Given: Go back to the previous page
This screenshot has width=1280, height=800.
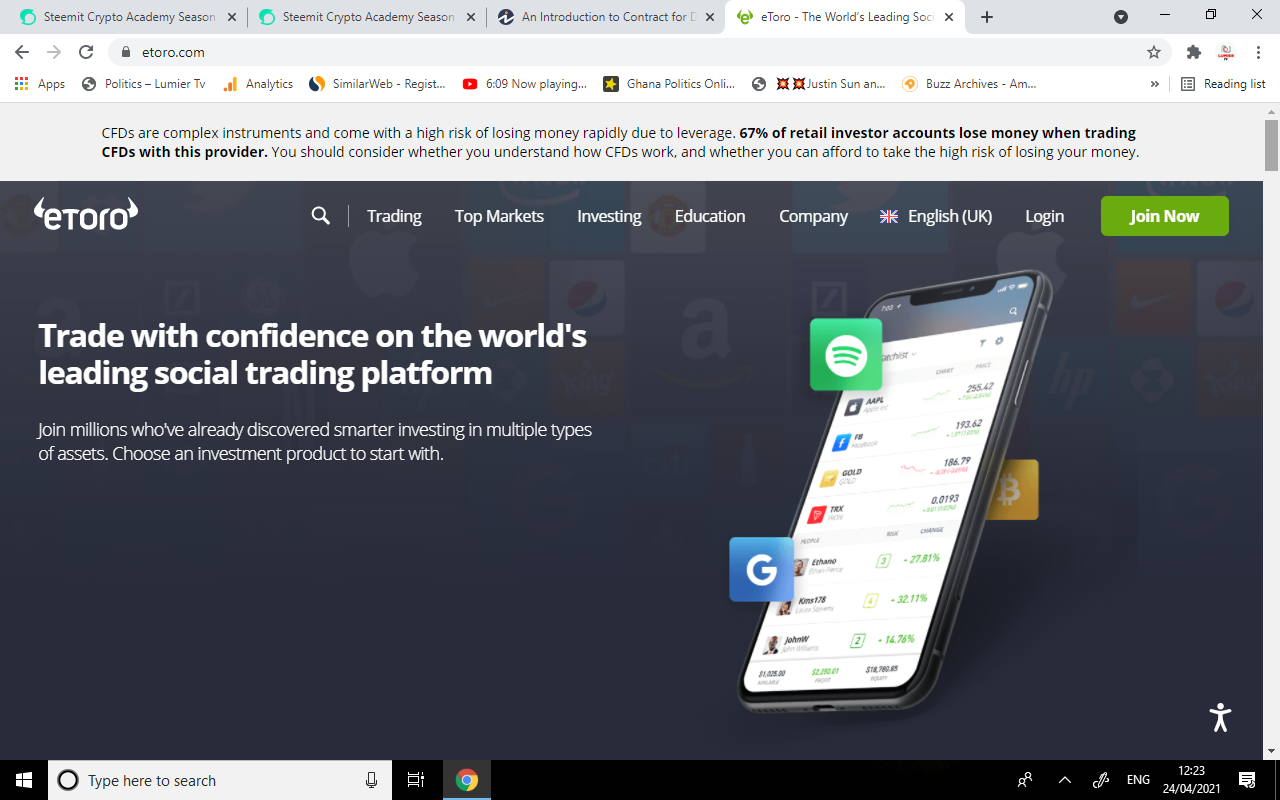Looking at the screenshot, I should tap(22, 52).
